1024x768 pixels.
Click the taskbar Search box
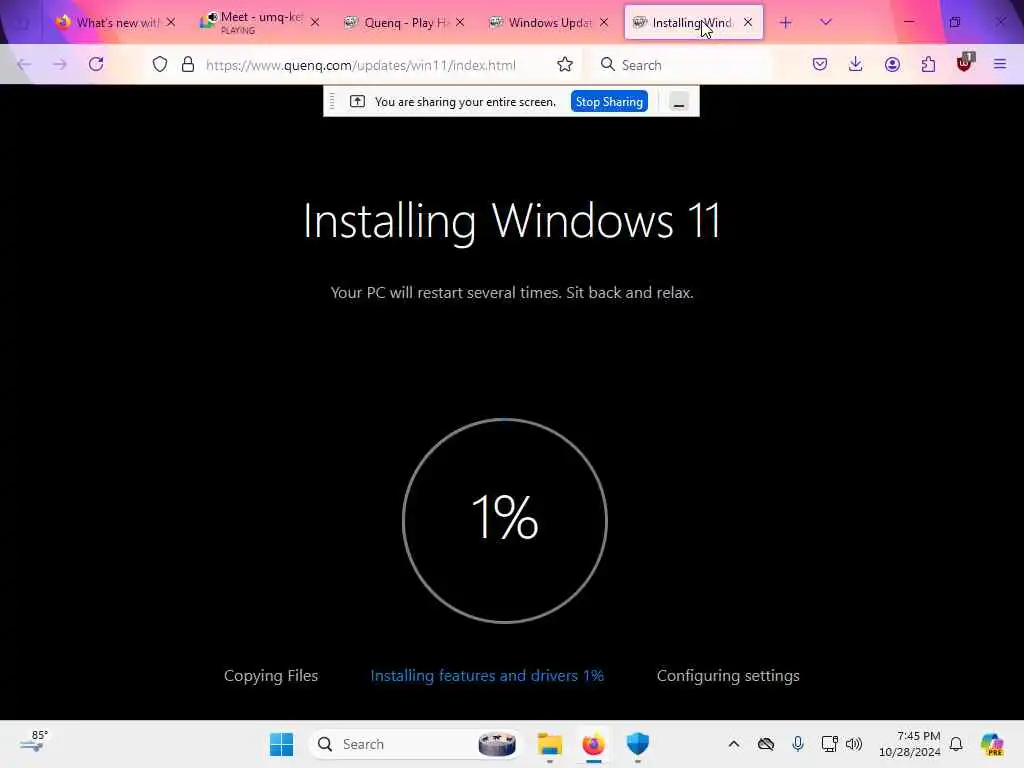pyautogui.click(x=416, y=744)
